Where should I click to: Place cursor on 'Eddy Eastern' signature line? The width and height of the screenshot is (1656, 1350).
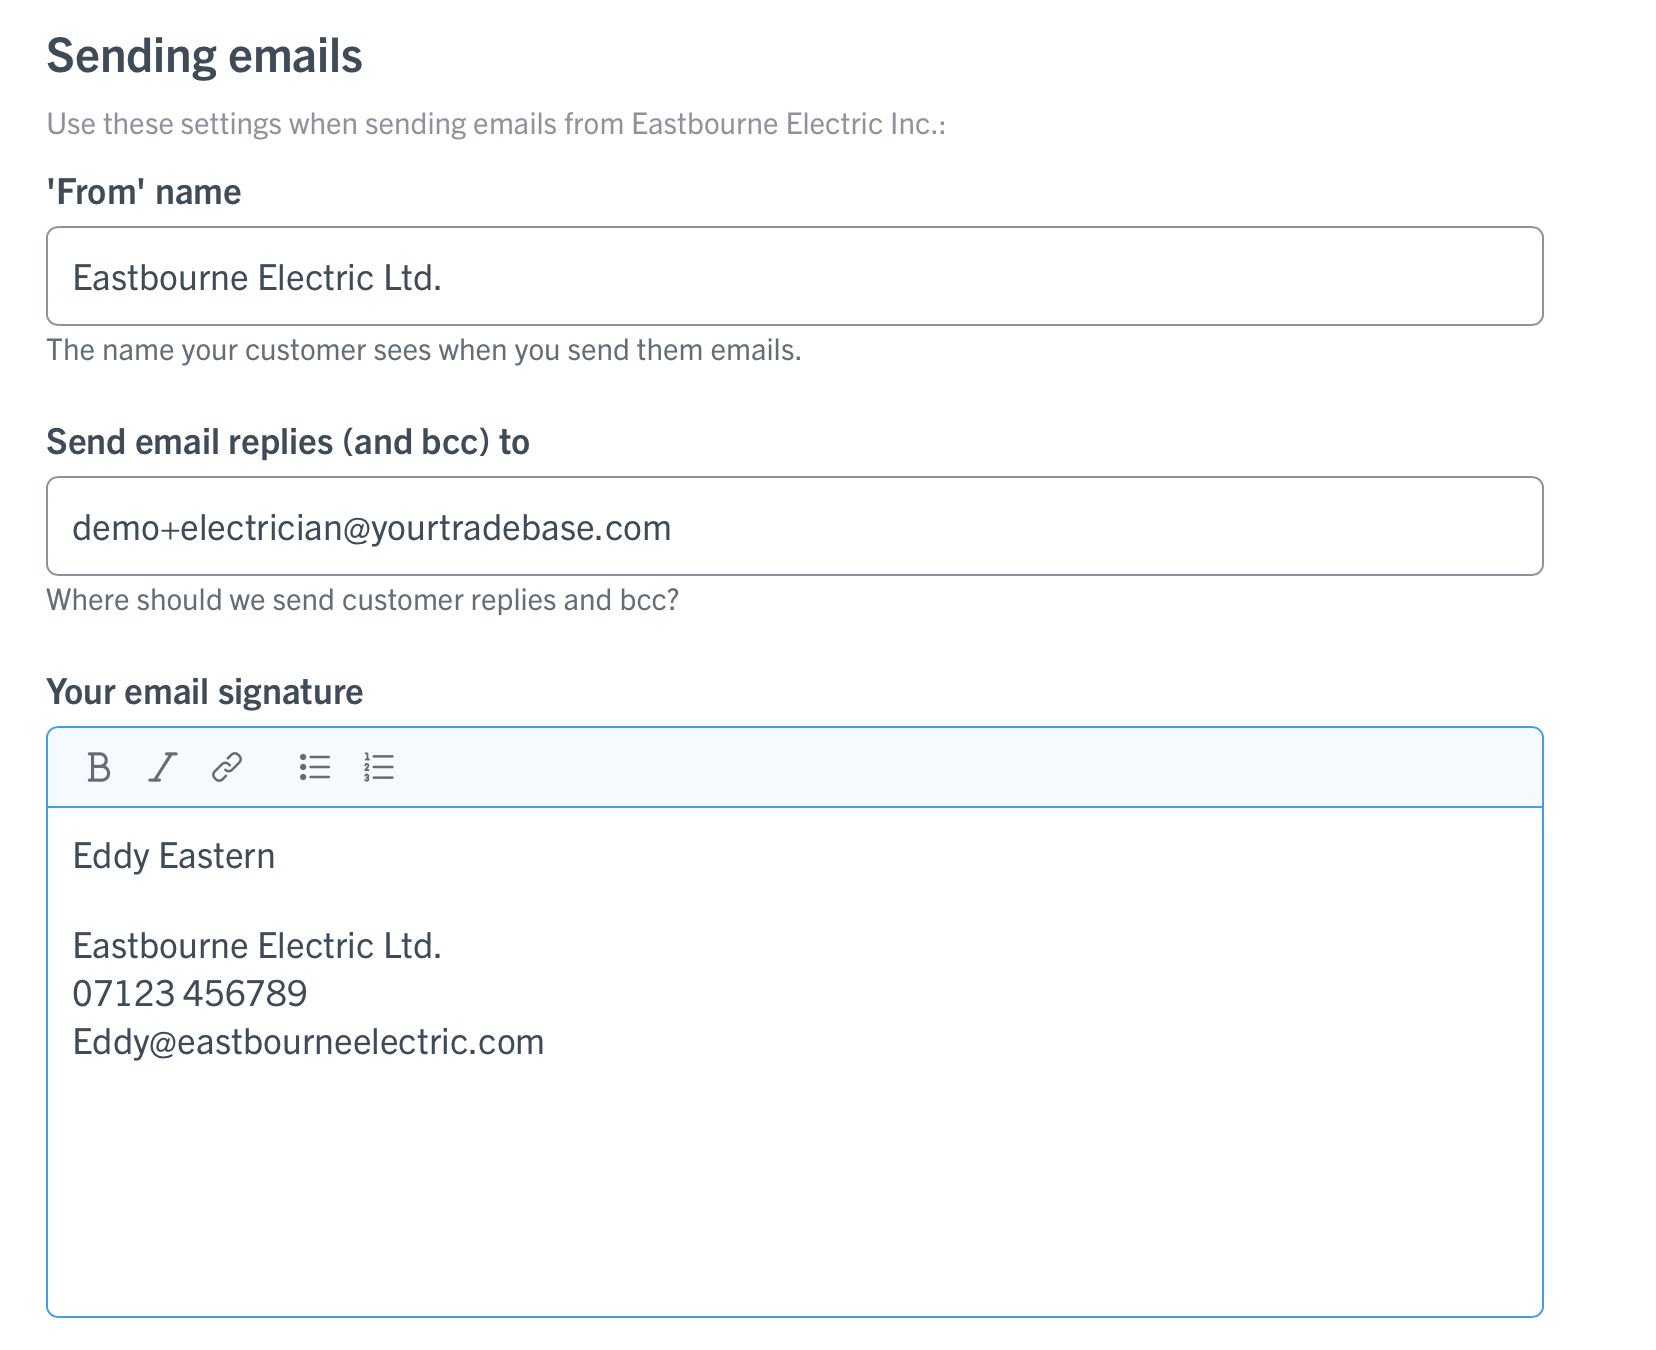pyautogui.click(x=174, y=856)
